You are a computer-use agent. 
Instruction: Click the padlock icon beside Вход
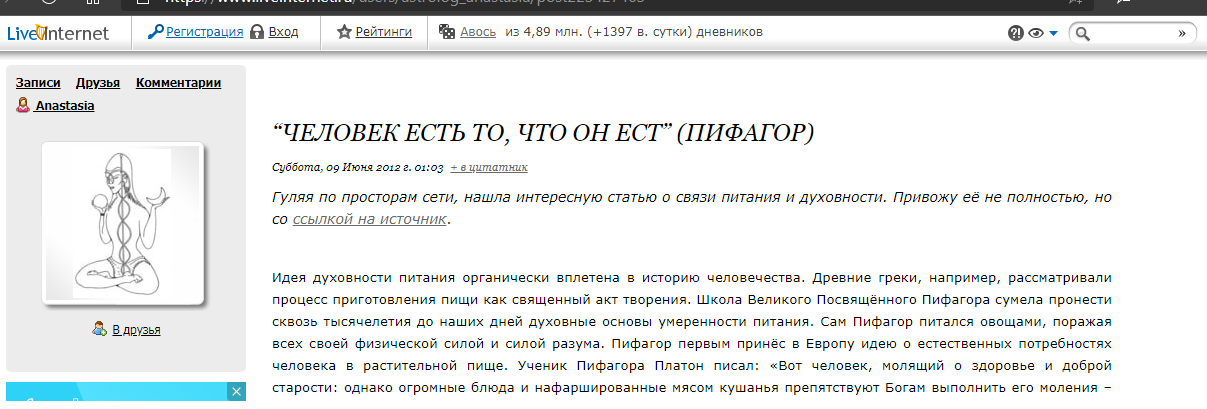(257, 32)
